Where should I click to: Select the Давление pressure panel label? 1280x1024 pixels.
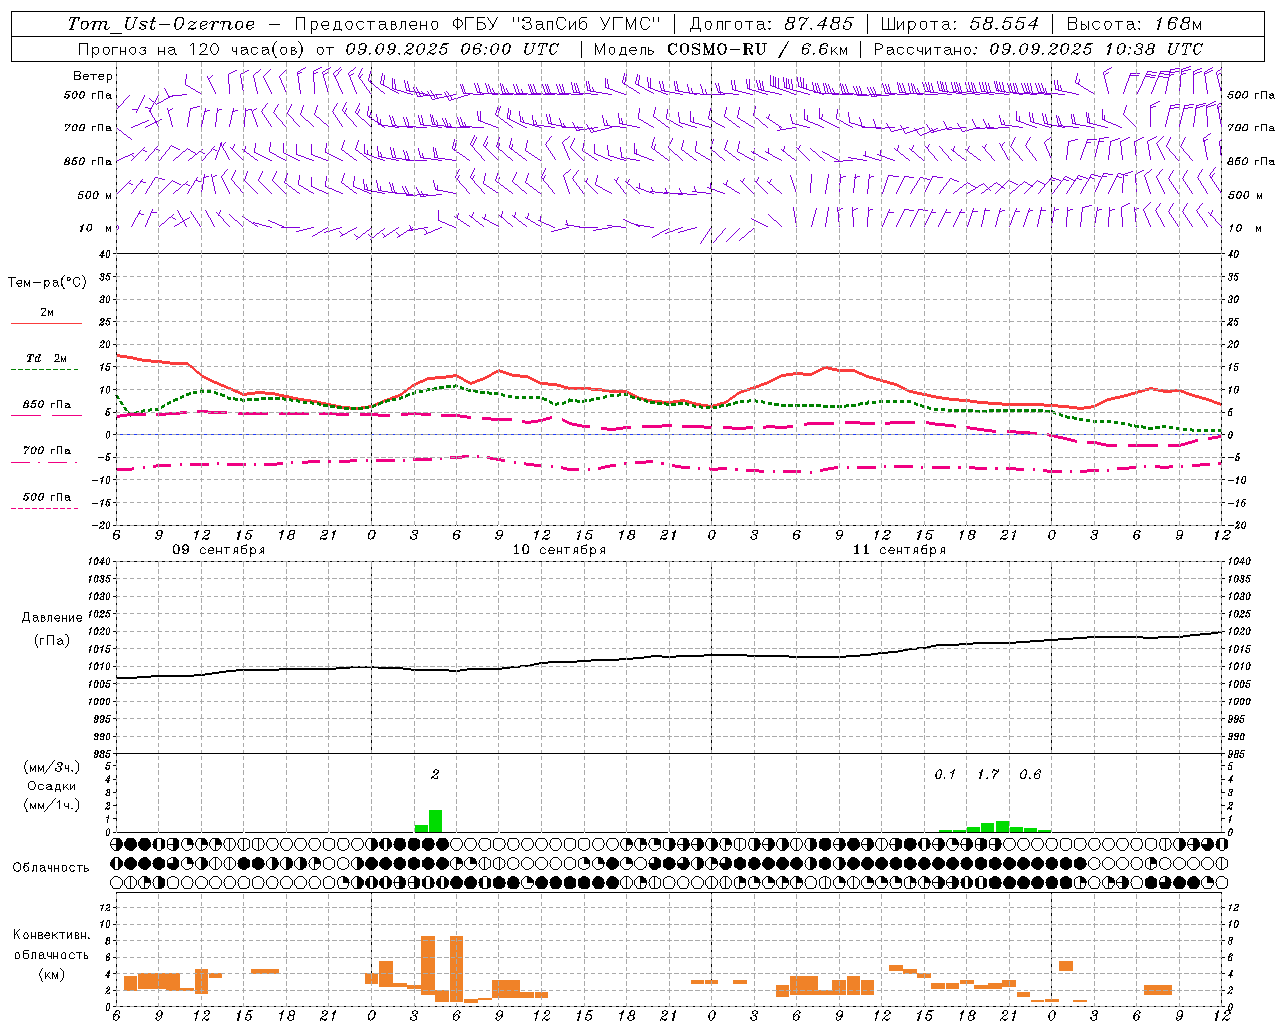tap(52, 618)
